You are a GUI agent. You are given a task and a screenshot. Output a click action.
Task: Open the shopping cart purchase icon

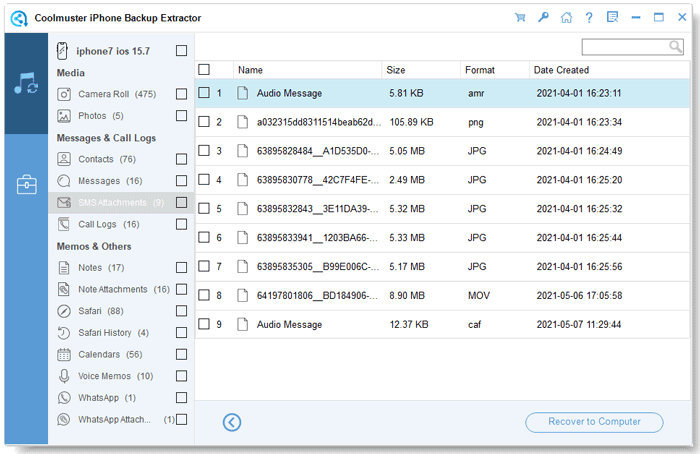[520, 17]
